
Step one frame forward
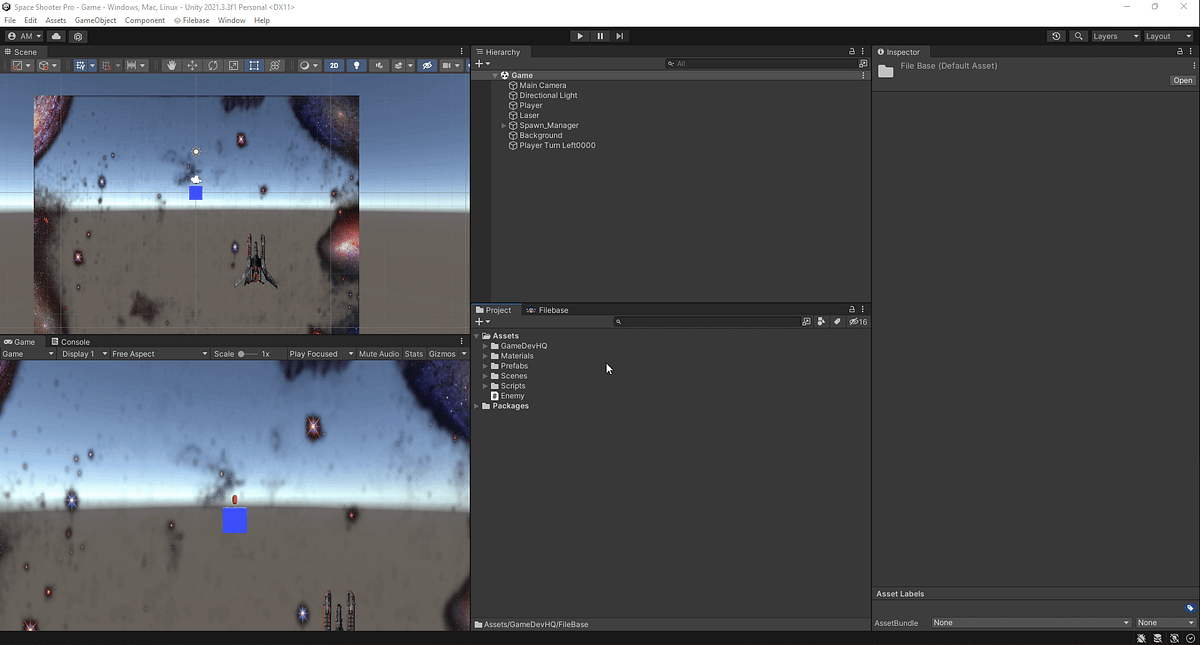point(620,36)
